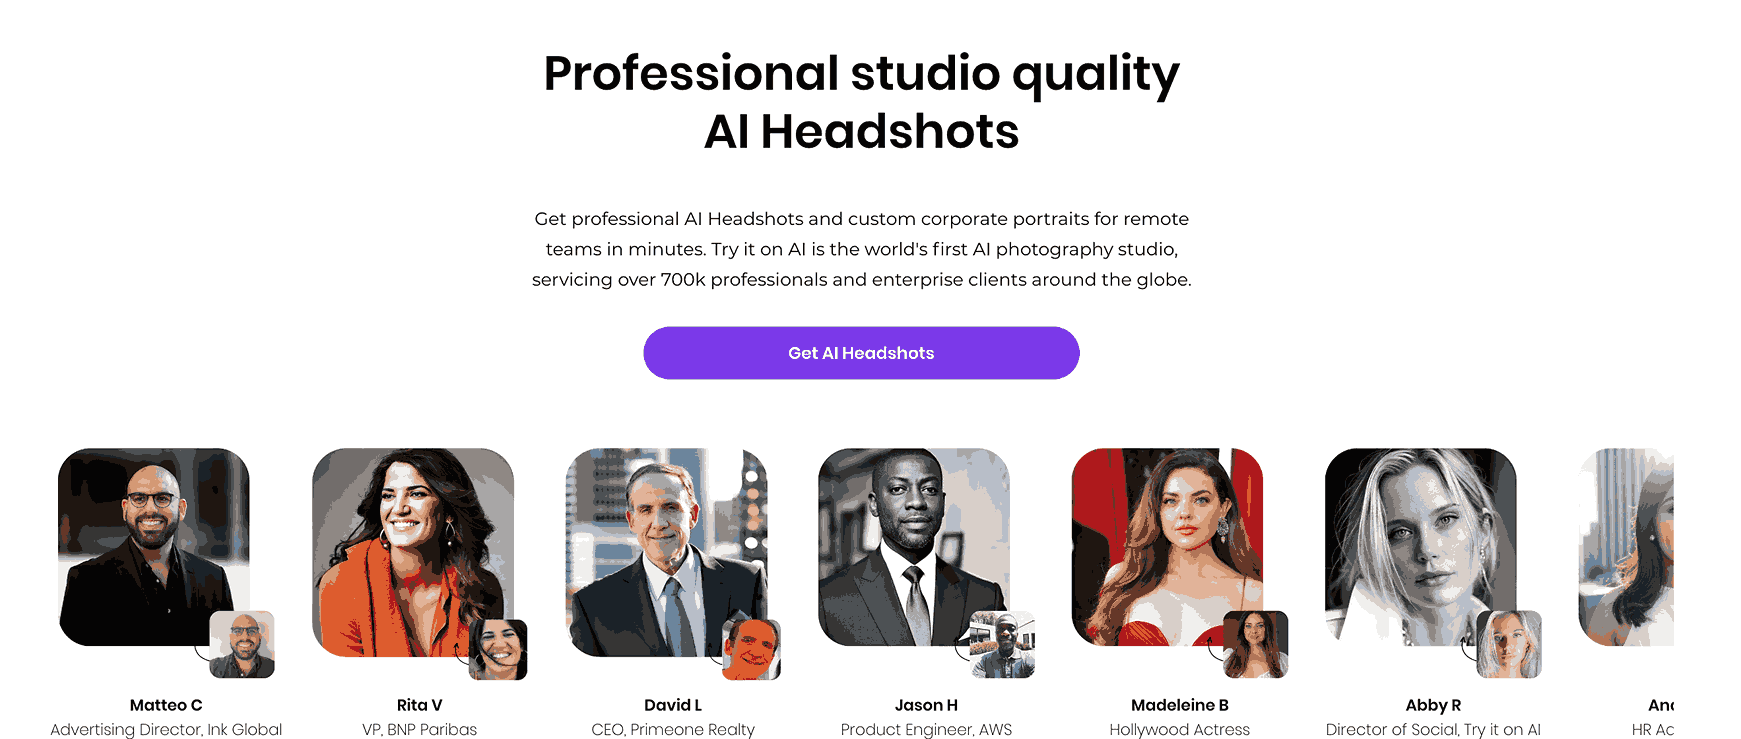Select Matteo C's small original photo
Screen dimensions: 1741x739
coord(242,644)
